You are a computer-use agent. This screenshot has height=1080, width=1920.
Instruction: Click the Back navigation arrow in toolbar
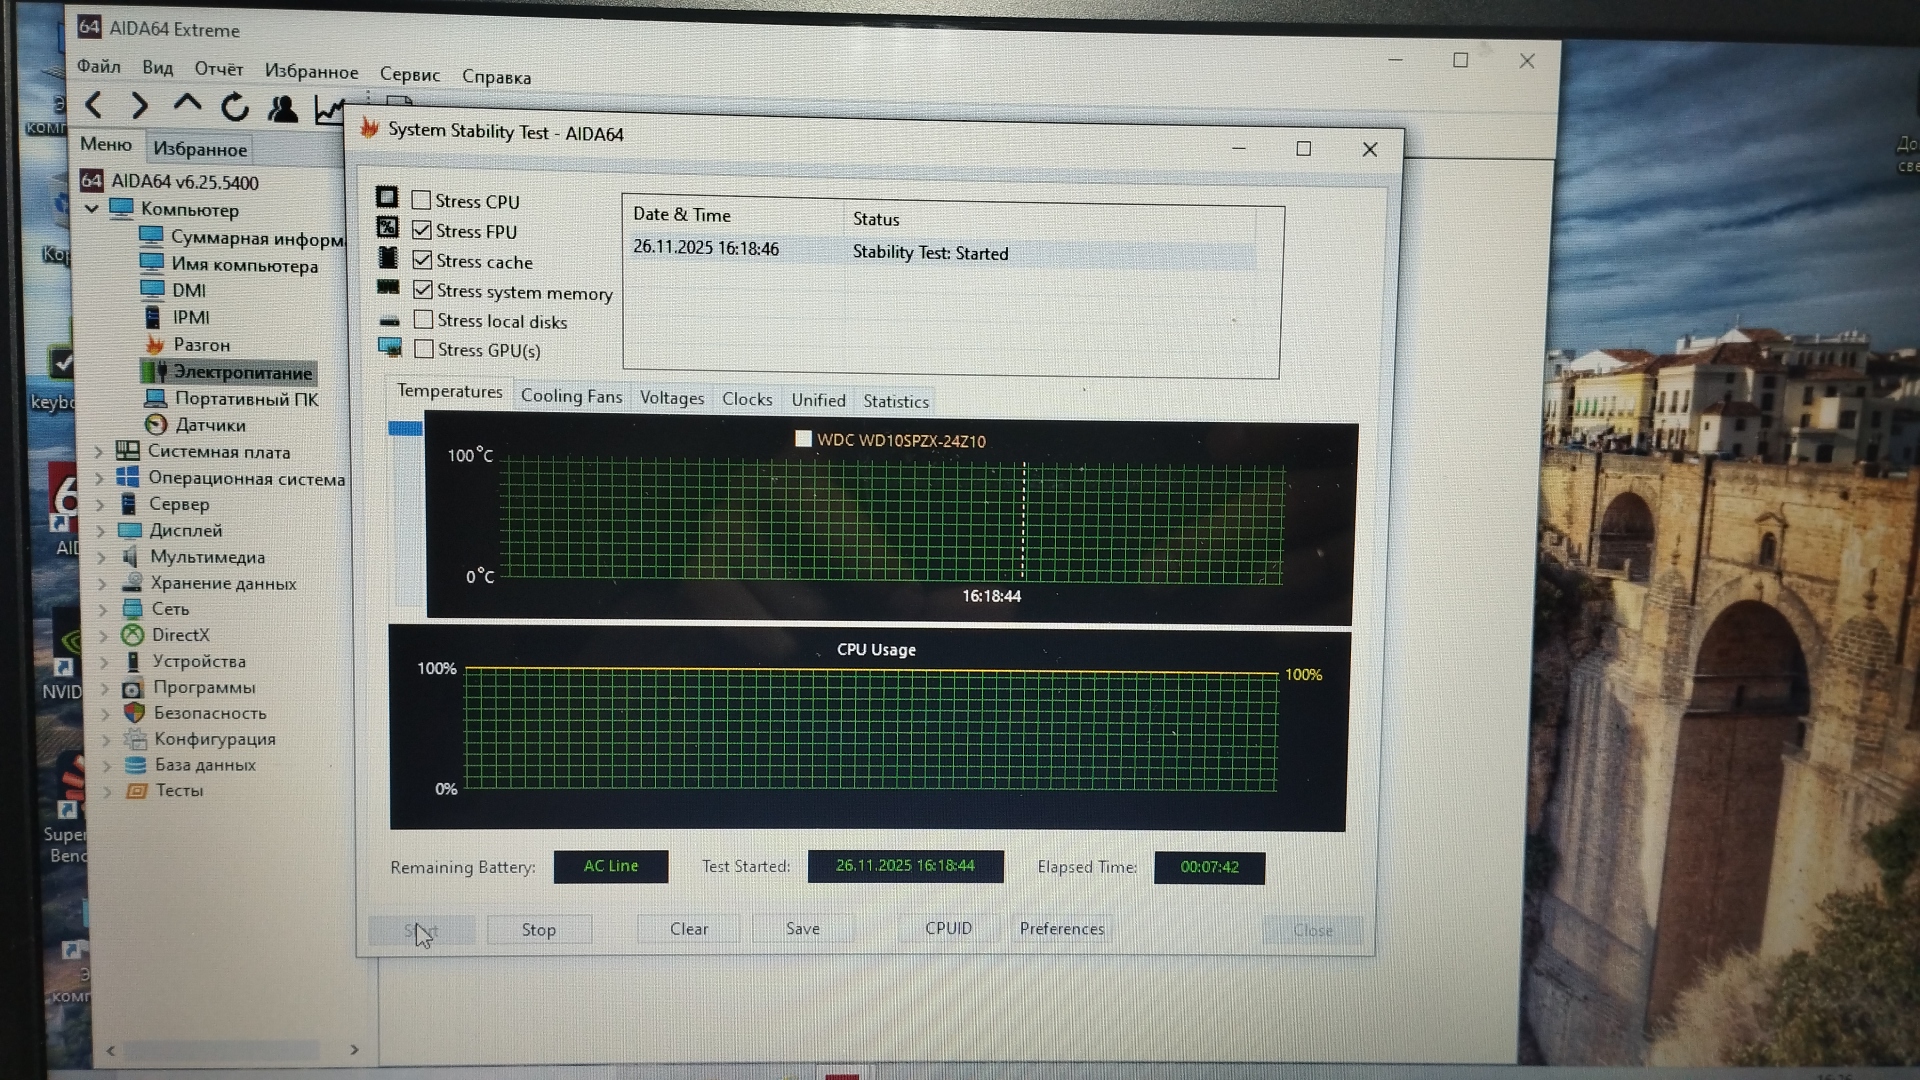(94, 105)
